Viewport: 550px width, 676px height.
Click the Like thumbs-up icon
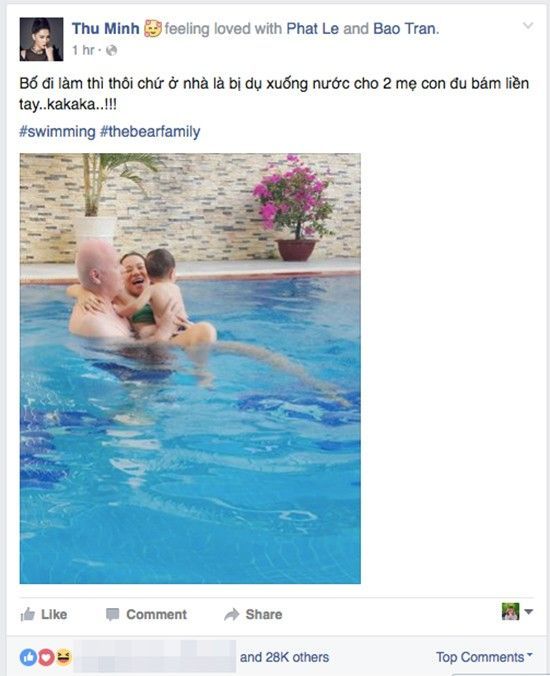coord(27,614)
